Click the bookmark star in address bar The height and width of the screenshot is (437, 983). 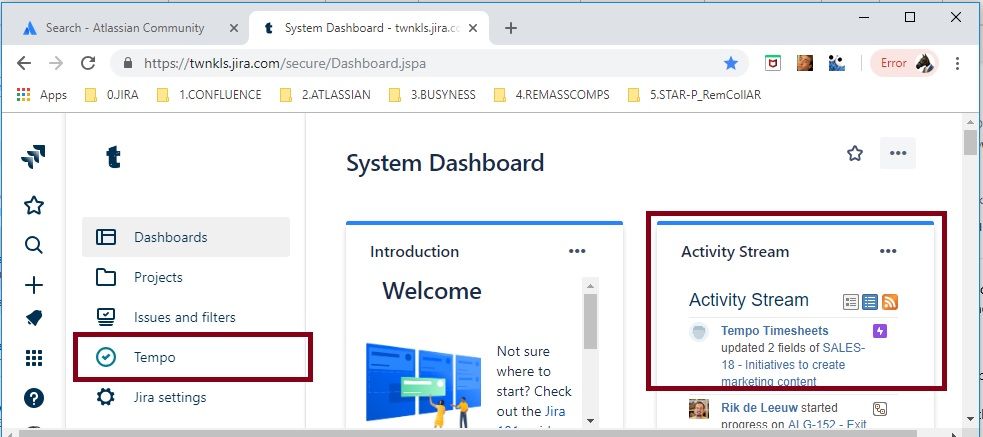click(730, 63)
